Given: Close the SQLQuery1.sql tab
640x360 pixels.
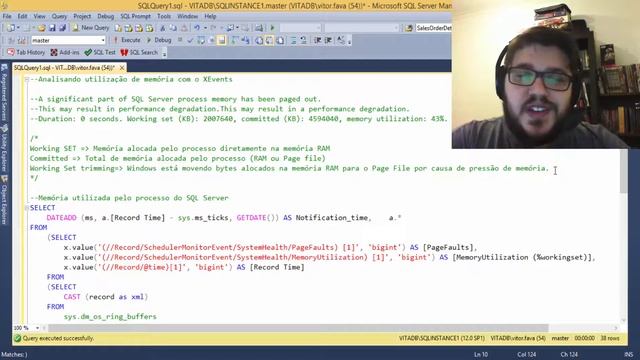Looking at the screenshot, I should (x=122, y=68).
